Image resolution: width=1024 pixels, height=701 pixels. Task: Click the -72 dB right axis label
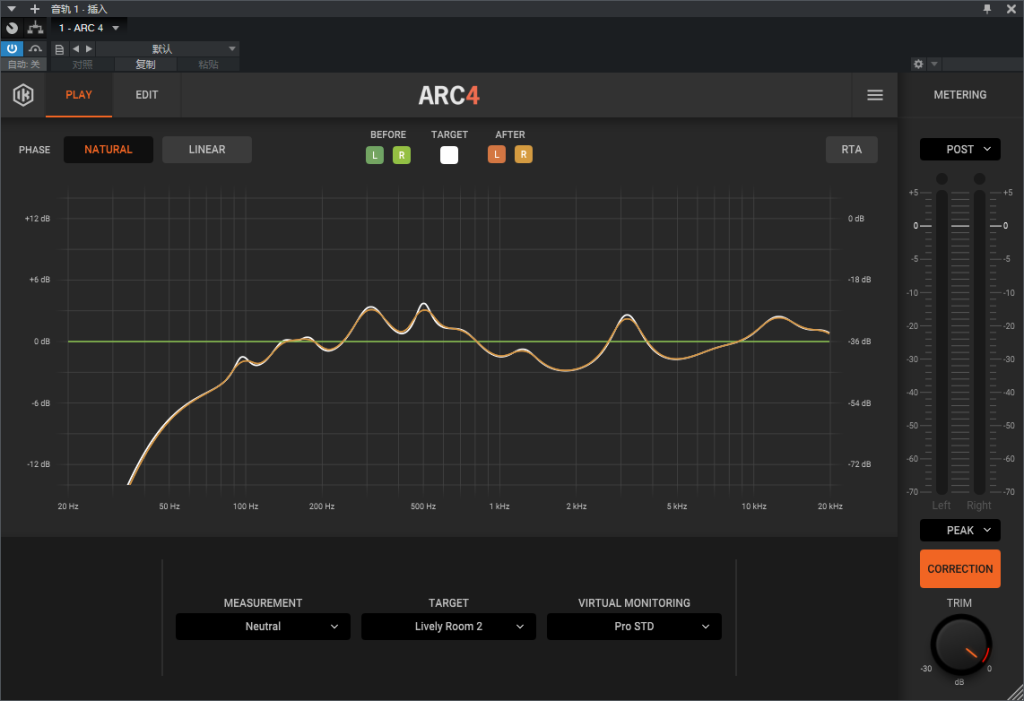[859, 465]
